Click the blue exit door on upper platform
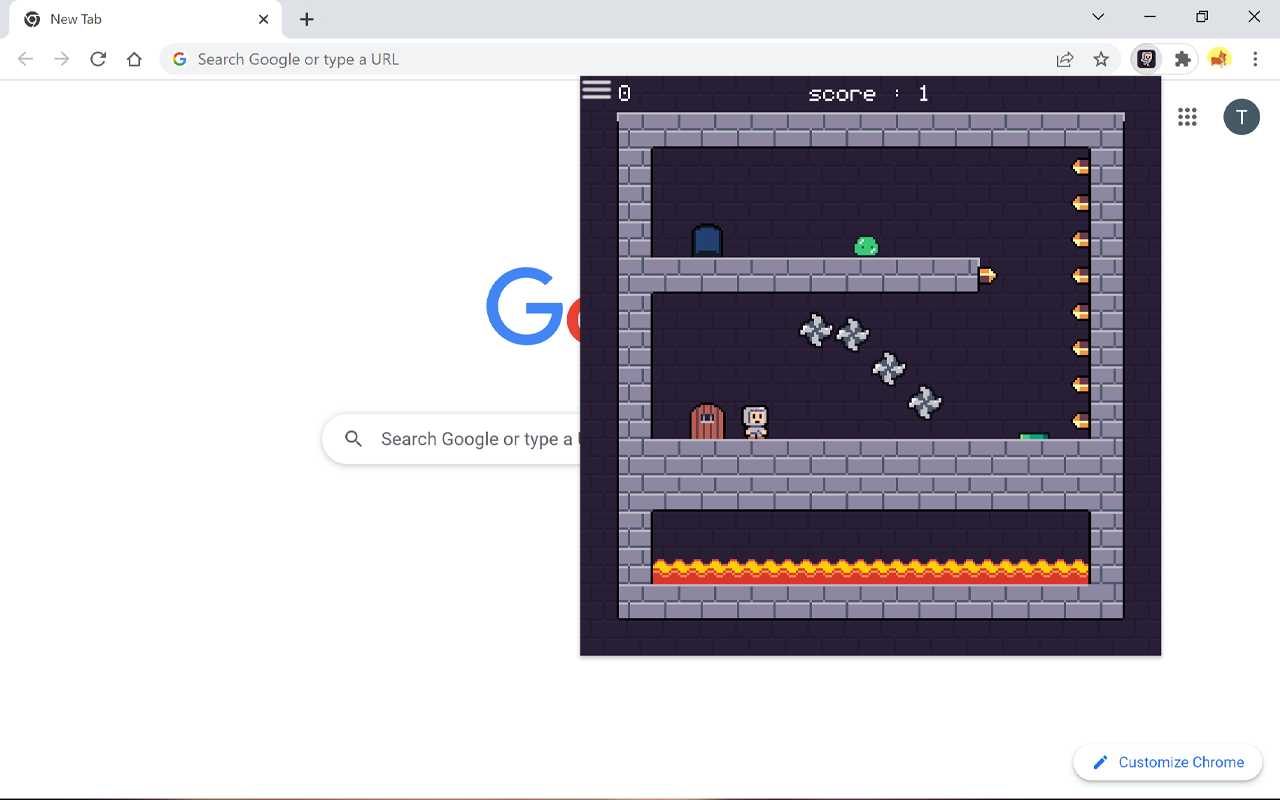 (x=707, y=241)
